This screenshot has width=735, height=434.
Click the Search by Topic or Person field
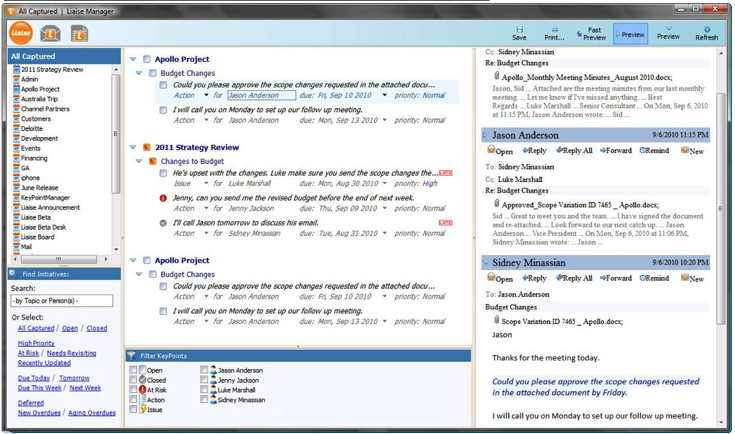point(61,301)
